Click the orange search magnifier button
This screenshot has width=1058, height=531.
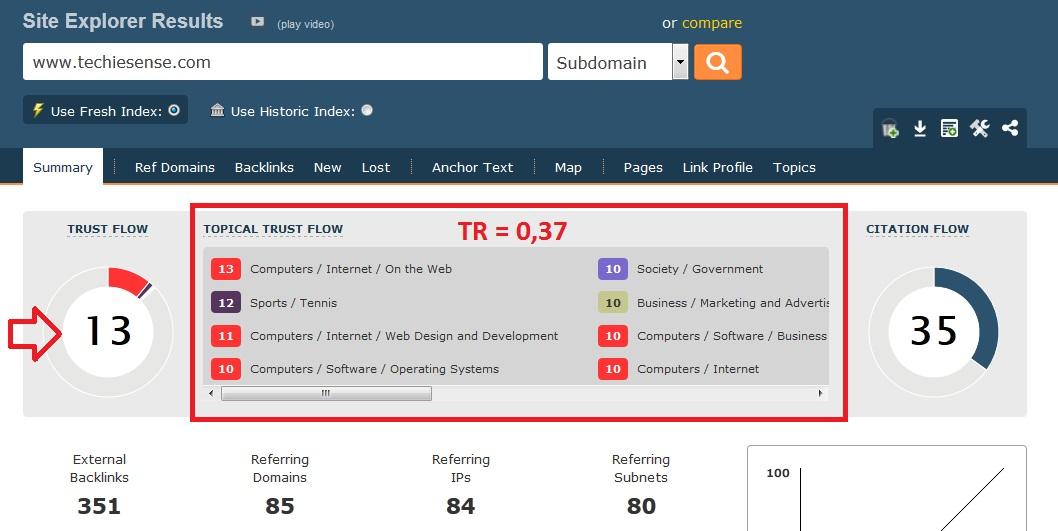tap(717, 62)
